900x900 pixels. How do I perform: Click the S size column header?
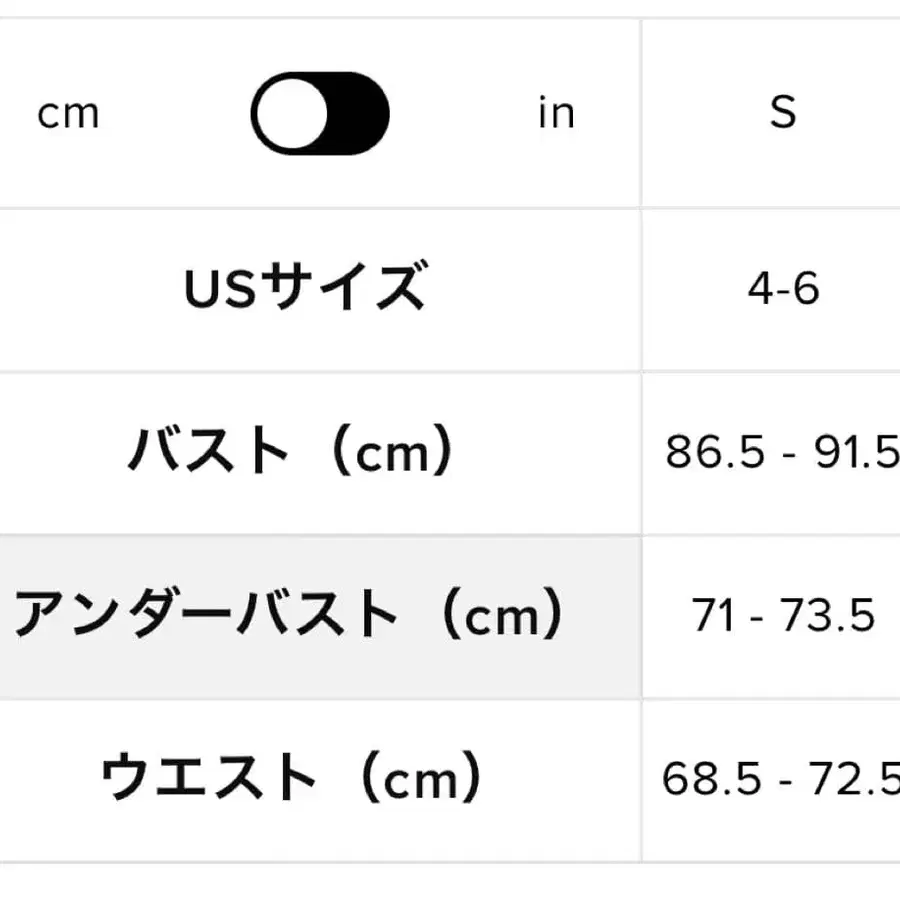click(x=786, y=113)
